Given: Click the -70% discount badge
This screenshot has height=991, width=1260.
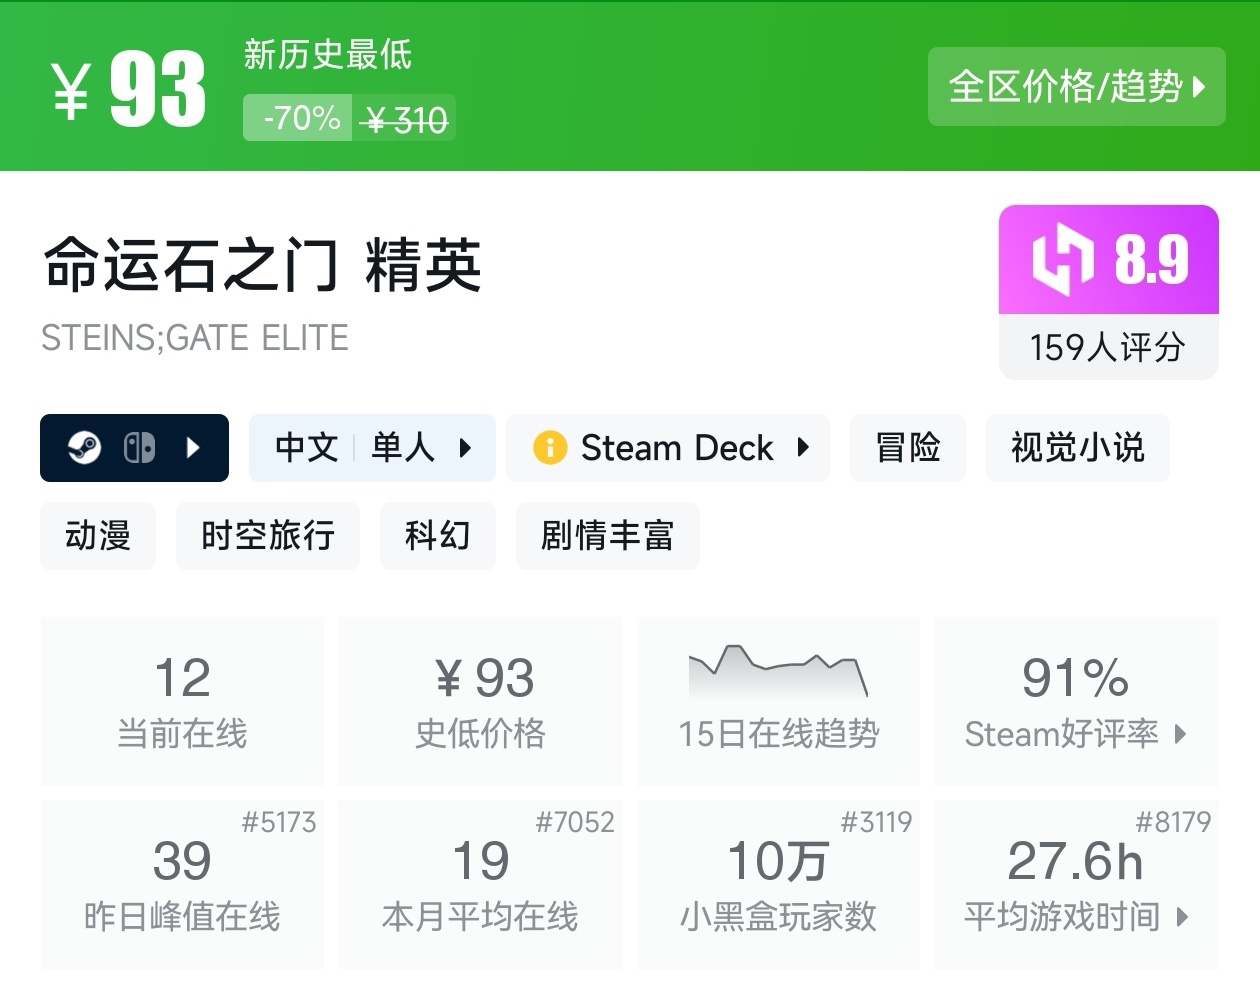Looking at the screenshot, I should click(299, 118).
